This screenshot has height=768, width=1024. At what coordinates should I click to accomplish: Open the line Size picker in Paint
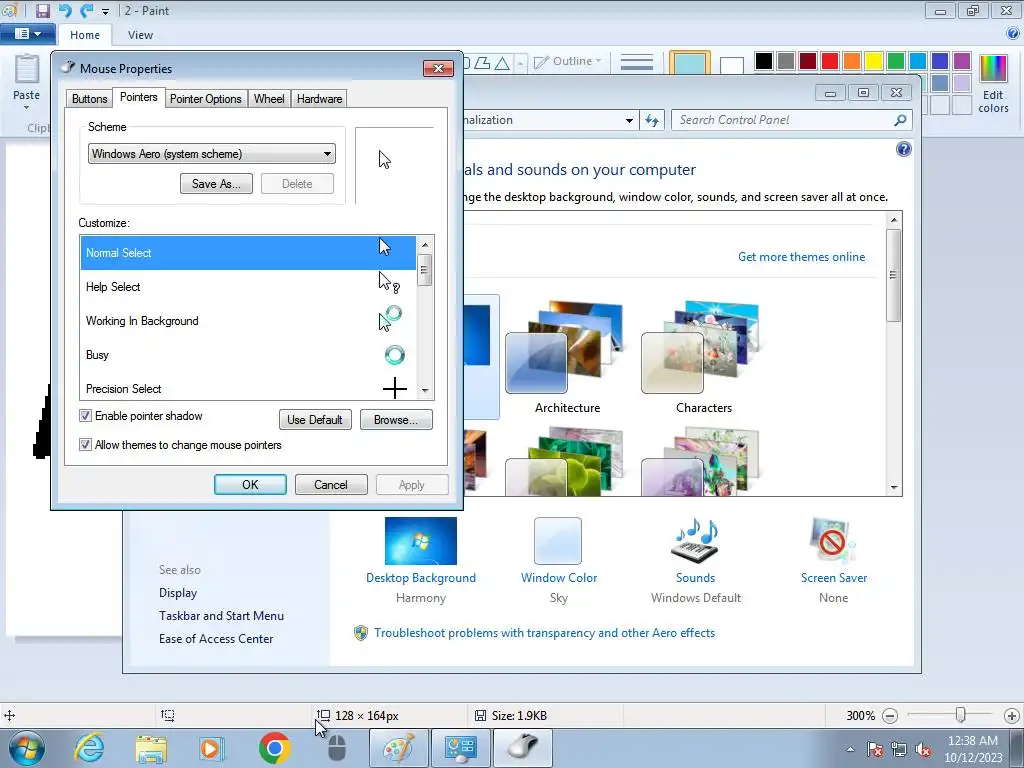tap(637, 62)
